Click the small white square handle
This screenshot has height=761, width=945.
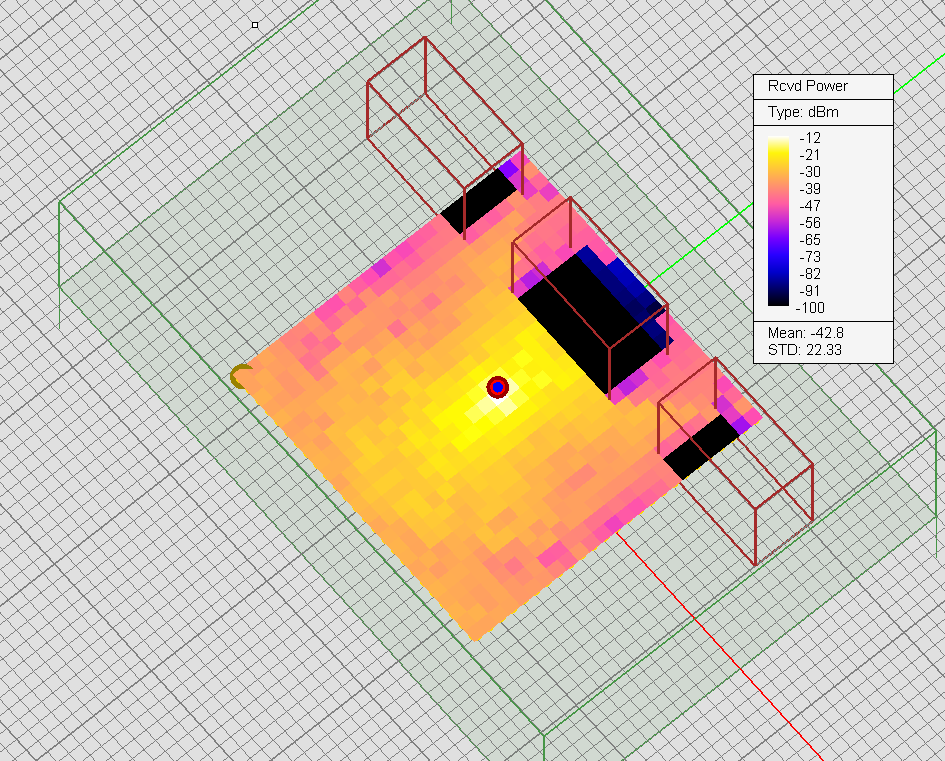click(x=255, y=24)
